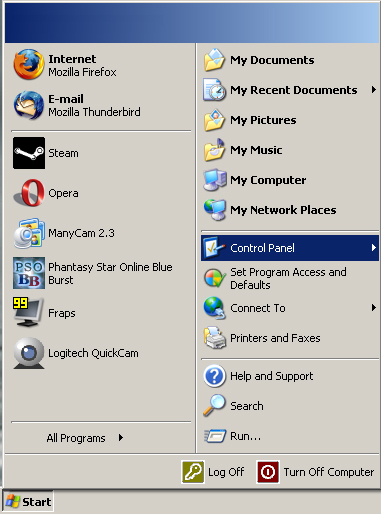Click the Connect To globe icon

coord(215,308)
